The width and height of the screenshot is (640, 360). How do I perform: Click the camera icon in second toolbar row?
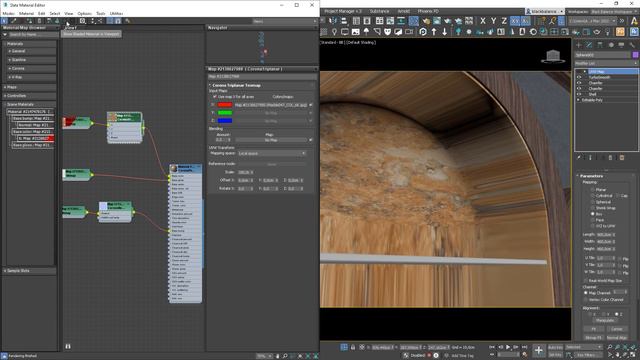point(409,31)
